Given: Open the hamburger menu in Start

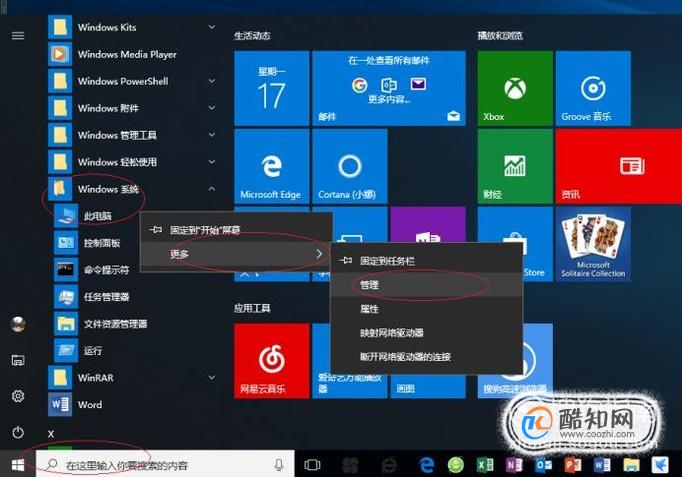Looking at the screenshot, I should pyautogui.click(x=18, y=36).
